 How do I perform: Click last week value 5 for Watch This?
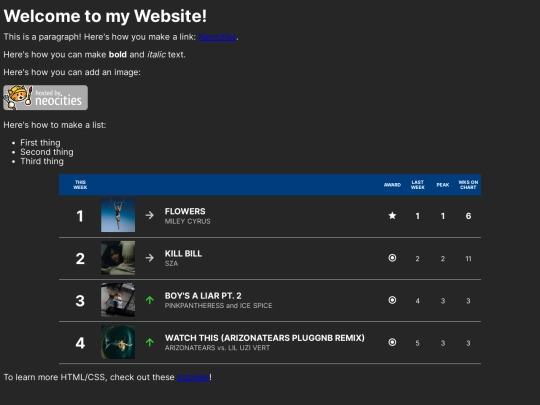point(417,343)
